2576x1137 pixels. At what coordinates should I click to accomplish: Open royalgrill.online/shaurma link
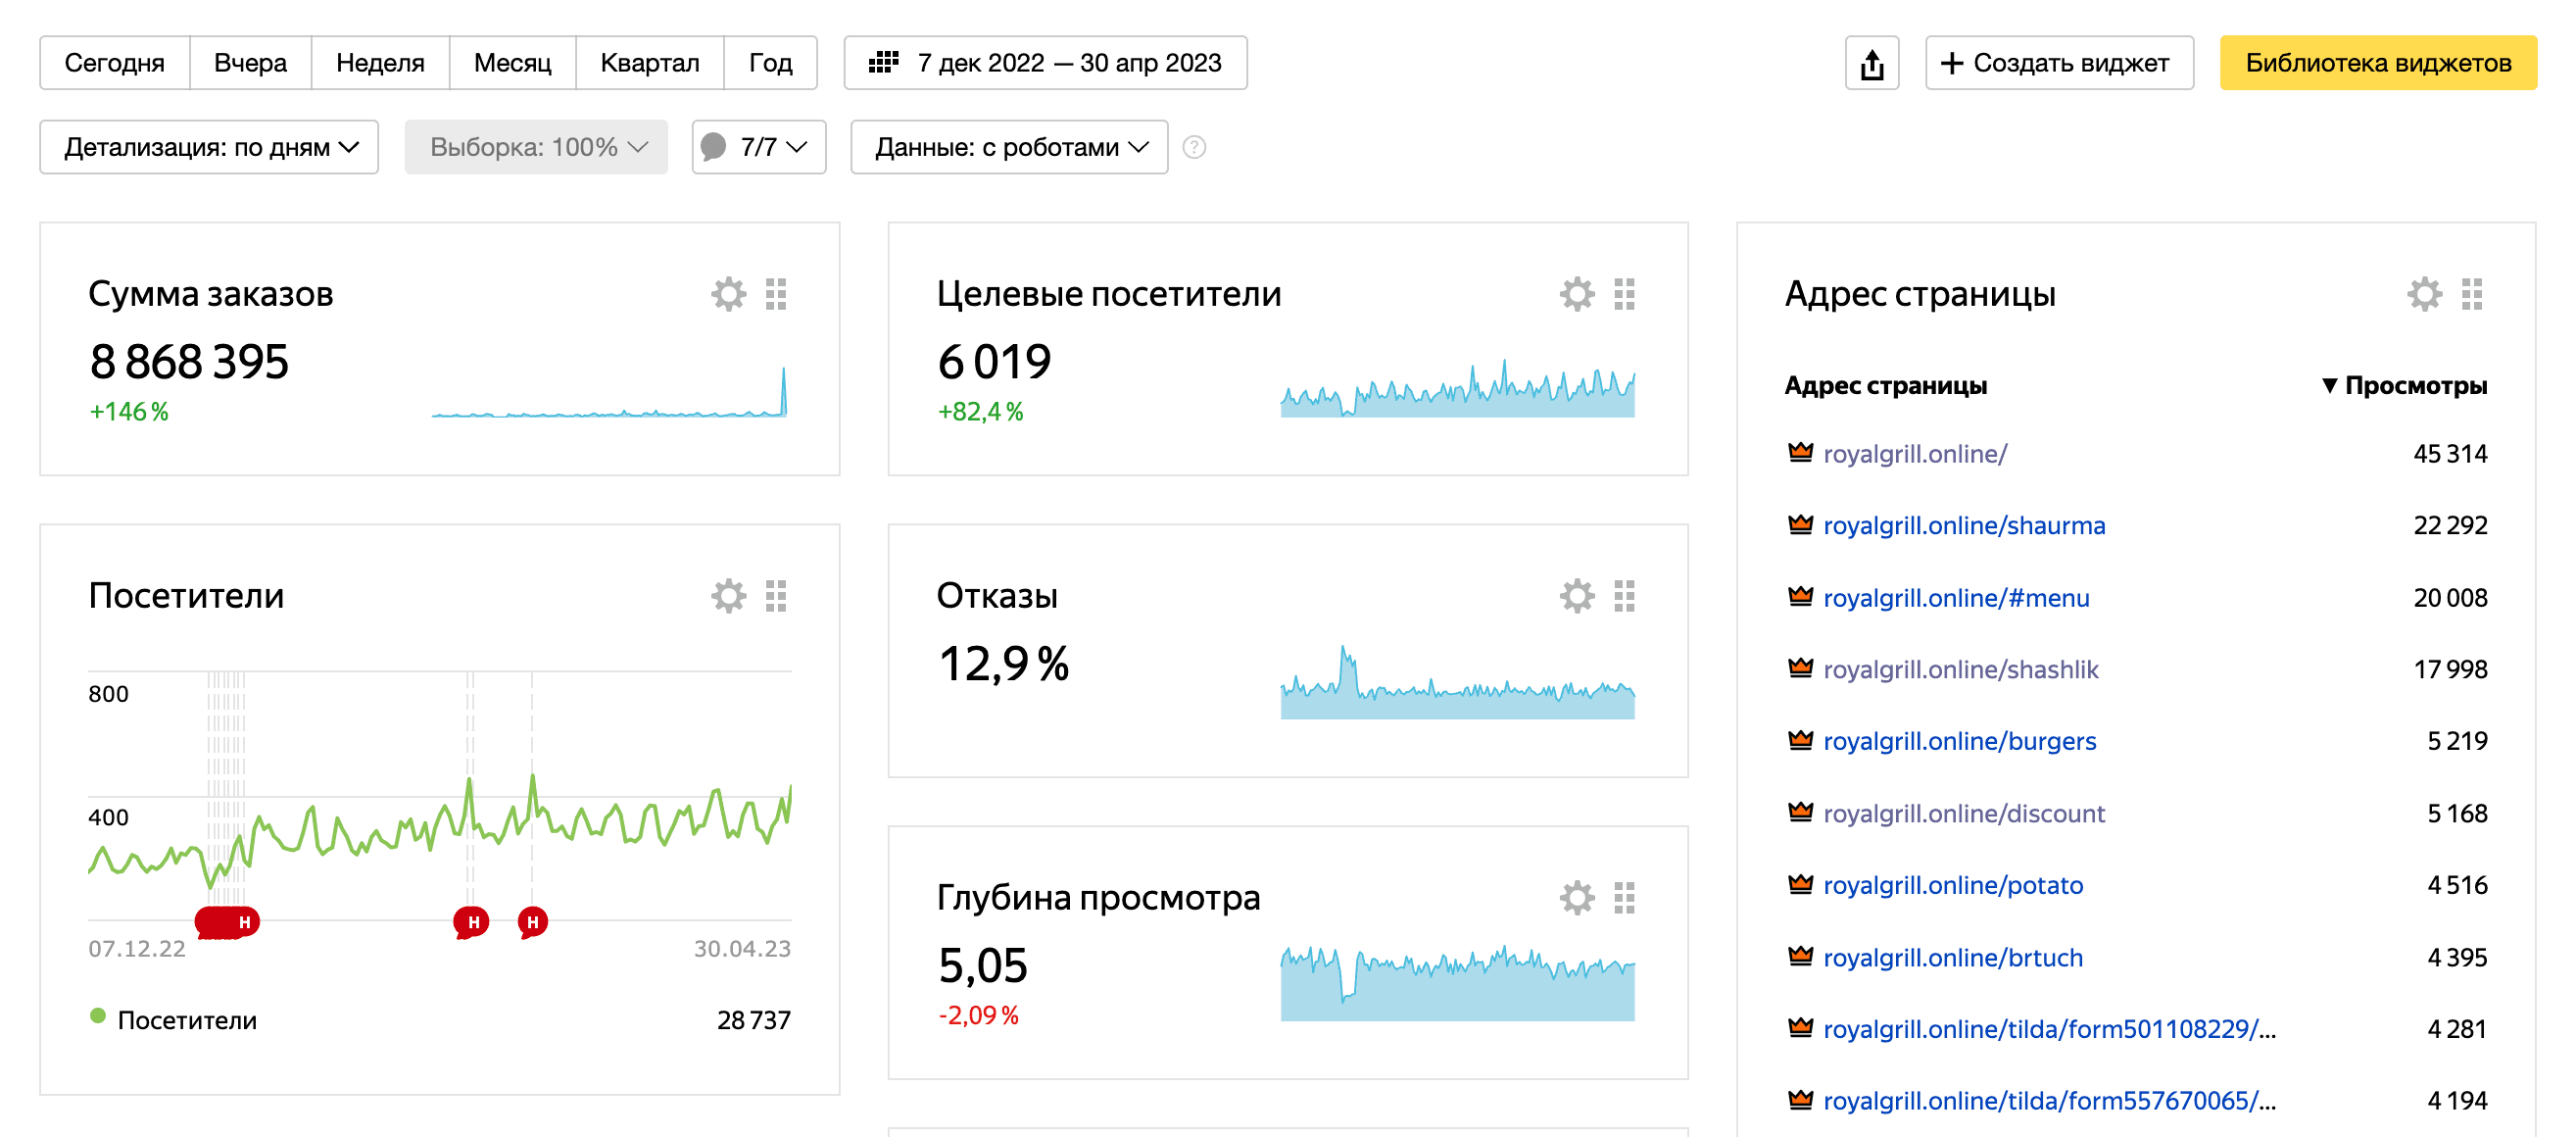[x=1964, y=525]
